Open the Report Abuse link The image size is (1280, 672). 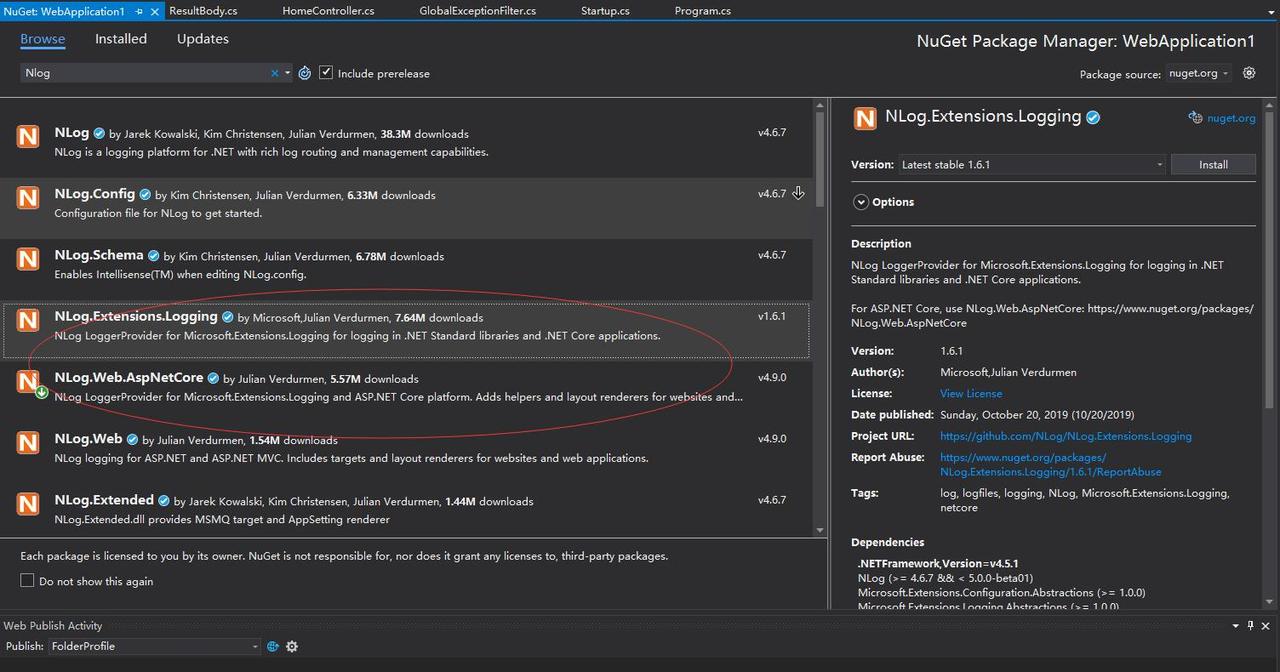click(1051, 465)
